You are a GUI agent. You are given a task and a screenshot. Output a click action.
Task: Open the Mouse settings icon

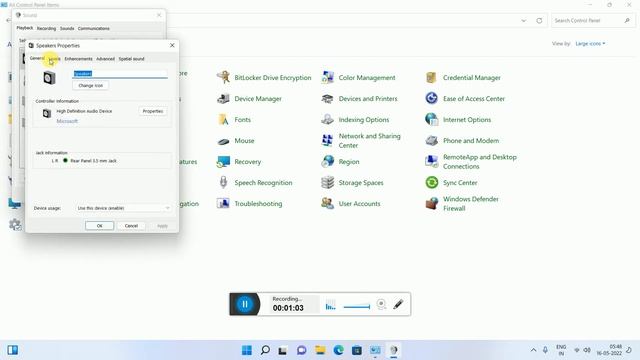(x=223, y=141)
